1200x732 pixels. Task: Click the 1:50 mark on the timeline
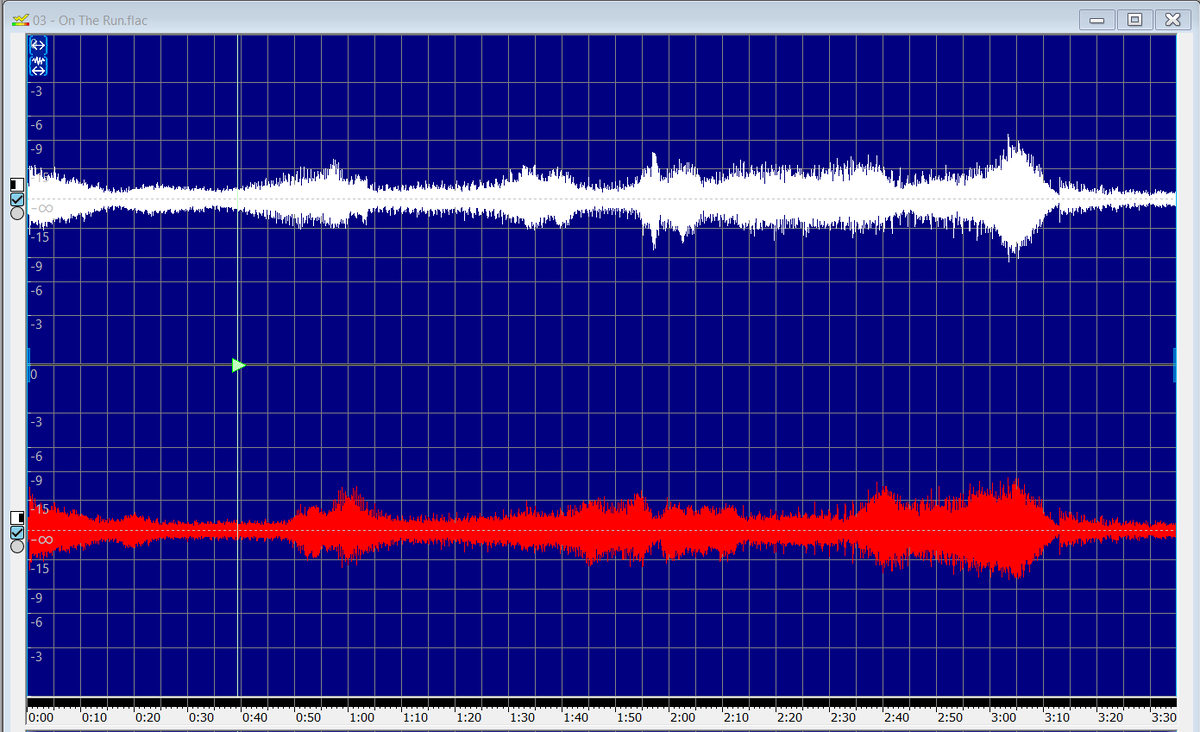tap(628, 717)
